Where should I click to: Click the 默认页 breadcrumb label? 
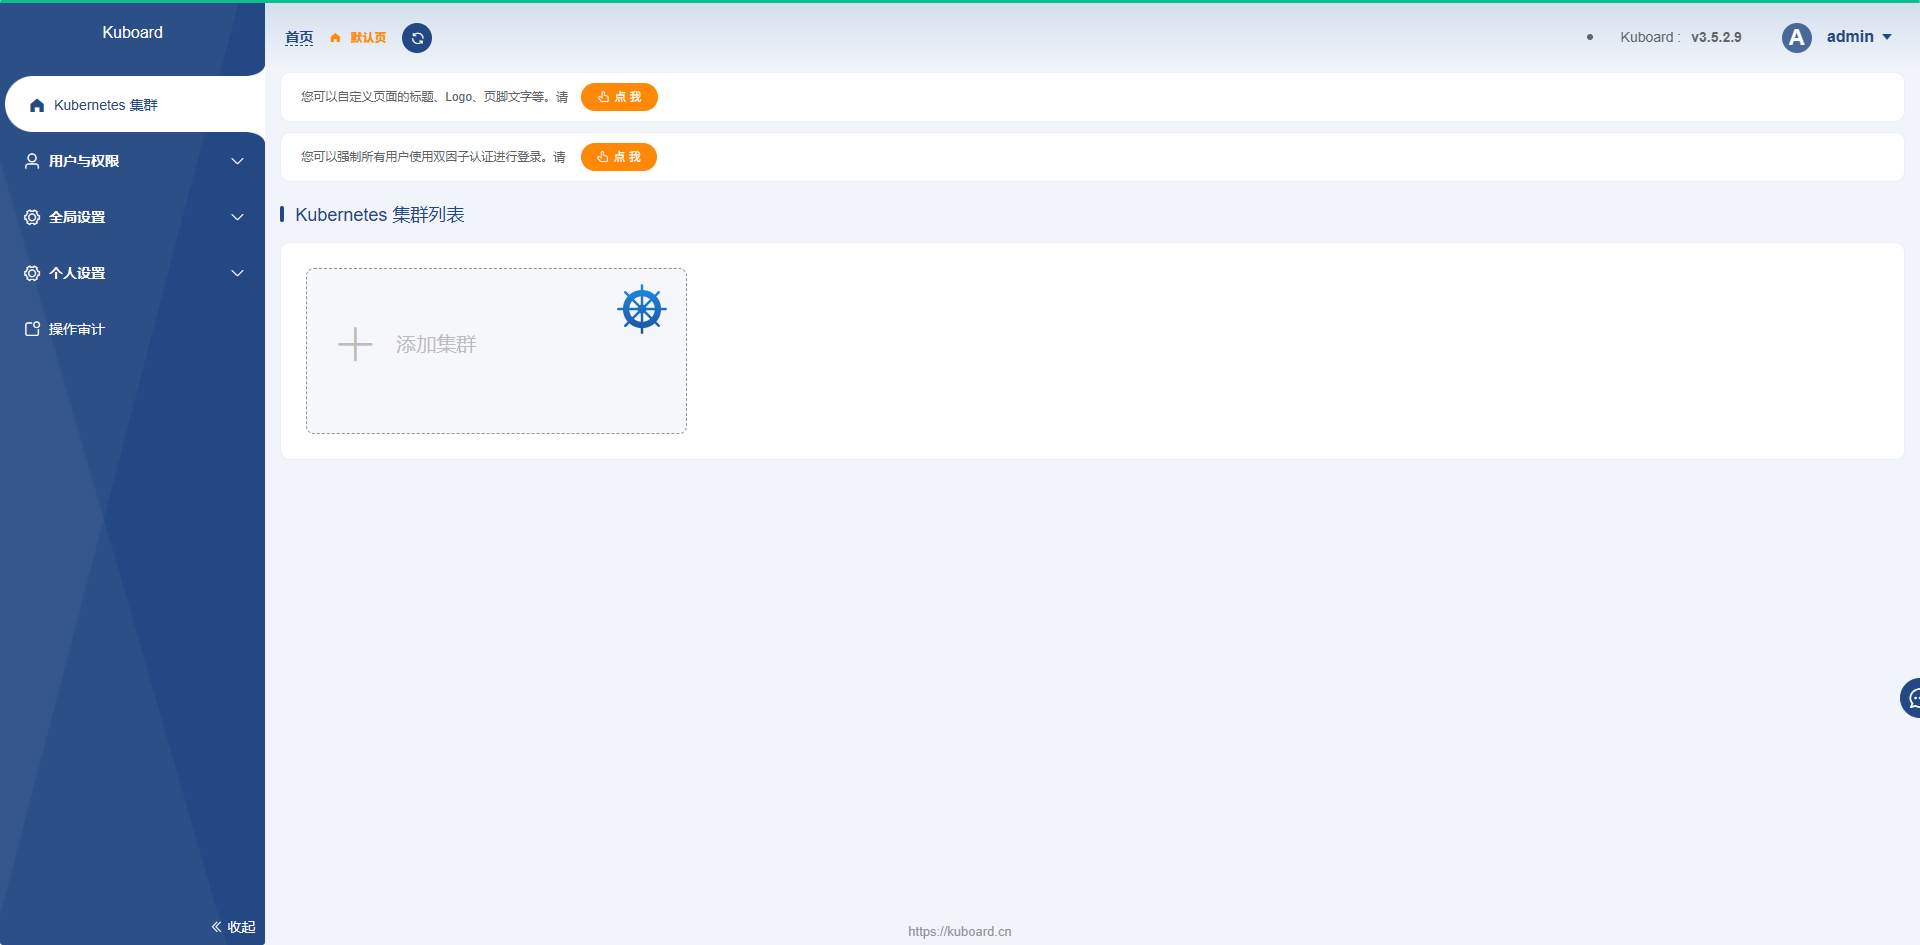pyautogui.click(x=368, y=38)
